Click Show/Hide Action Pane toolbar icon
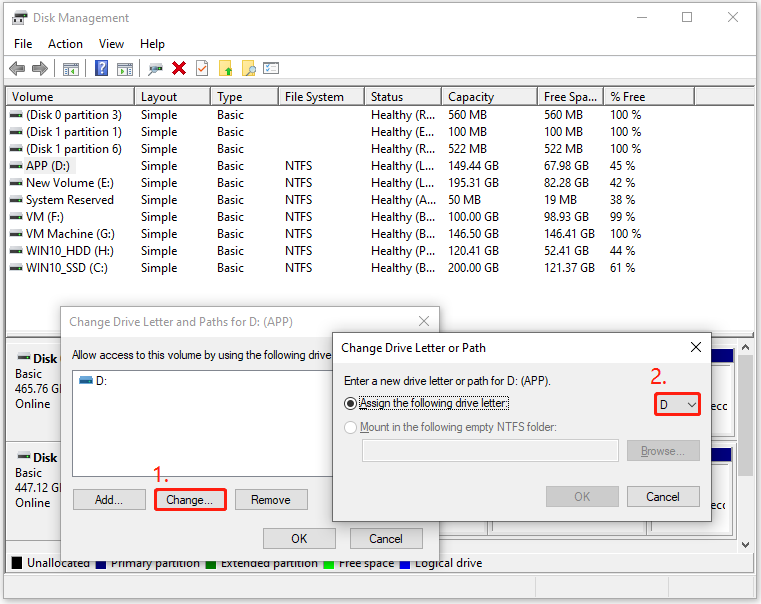Image resolution: width=761 pixels, height=604 pixels. click(x=125, y=69)
